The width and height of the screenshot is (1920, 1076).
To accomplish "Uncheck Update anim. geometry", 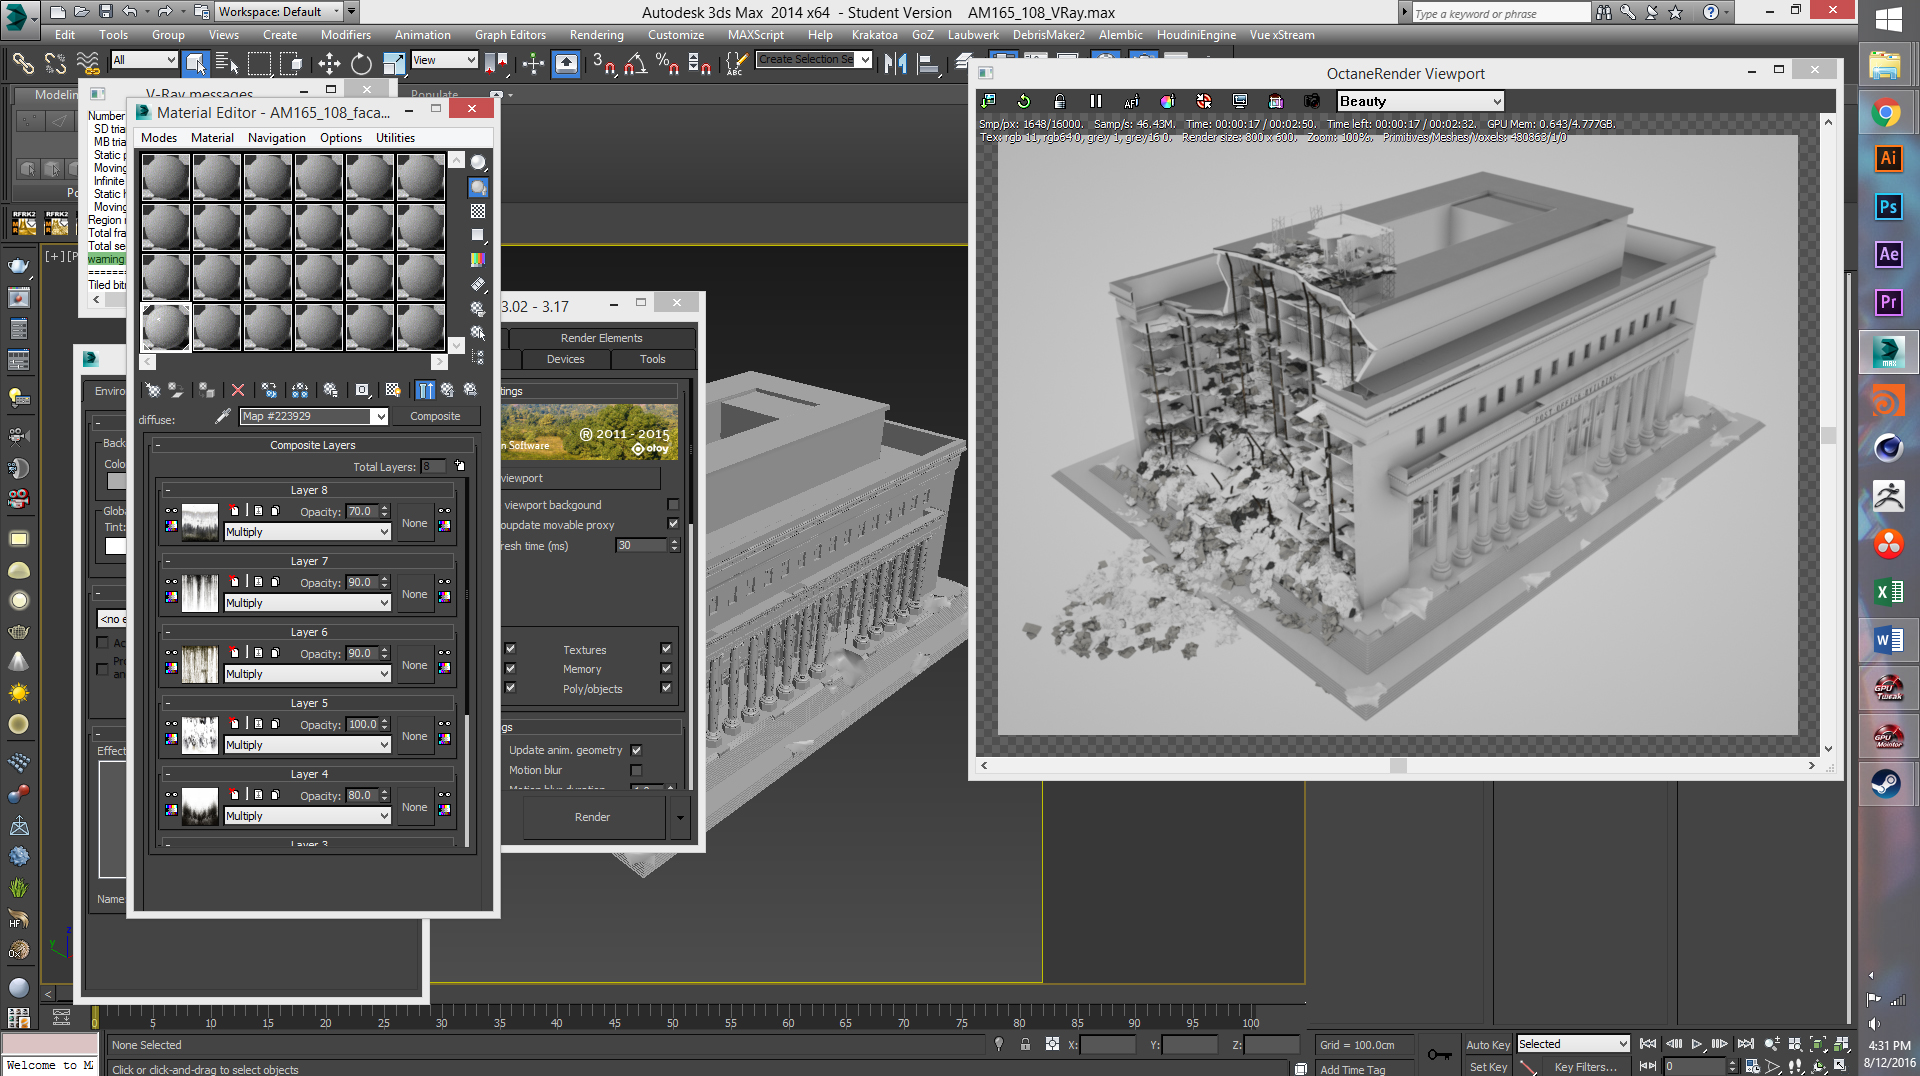I will pyautogui.click(x=636, y=750).
